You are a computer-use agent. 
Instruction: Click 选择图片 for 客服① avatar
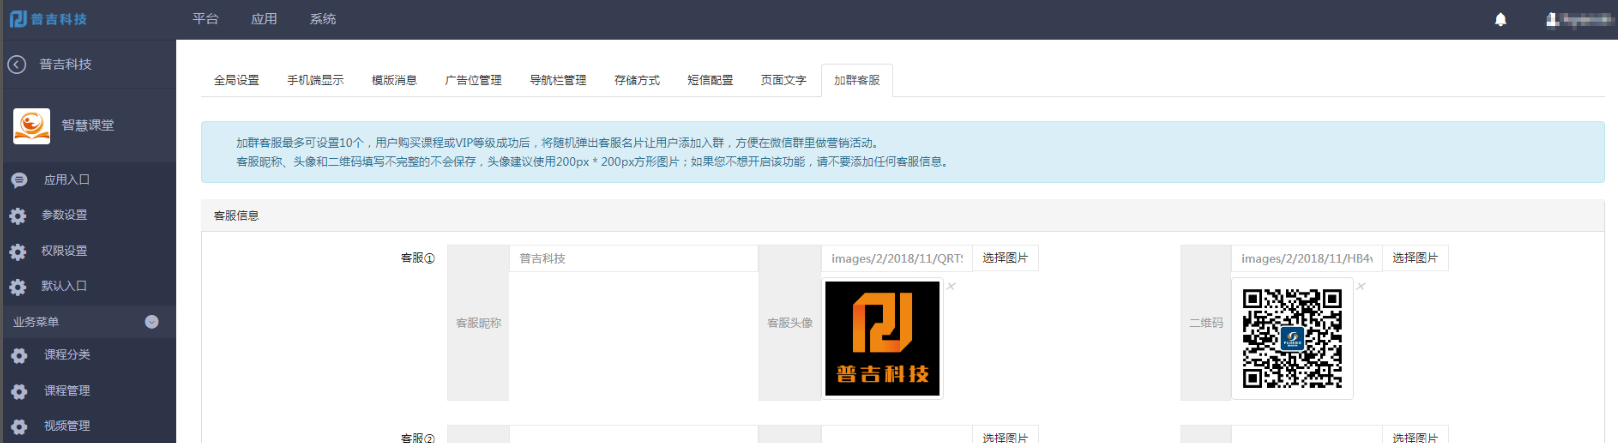click(x=1005, y=258)
